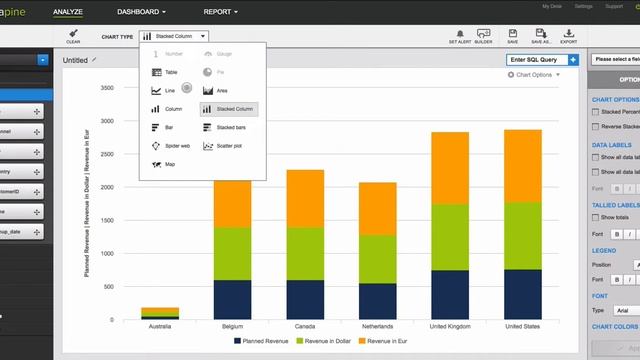The image size is (640, 360).
Task: Click the Save icon
Action: click(x=513, y=33)
